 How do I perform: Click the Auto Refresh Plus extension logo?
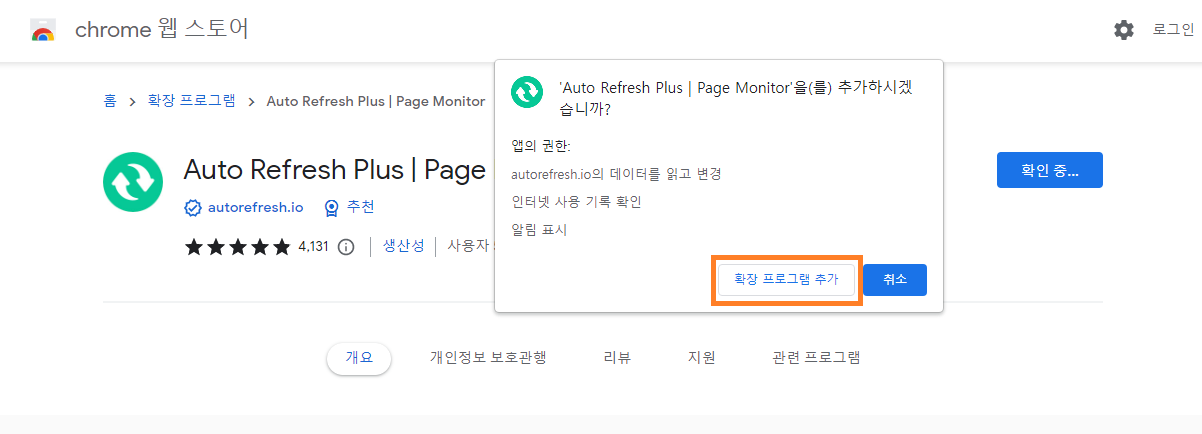coord(133,182)
